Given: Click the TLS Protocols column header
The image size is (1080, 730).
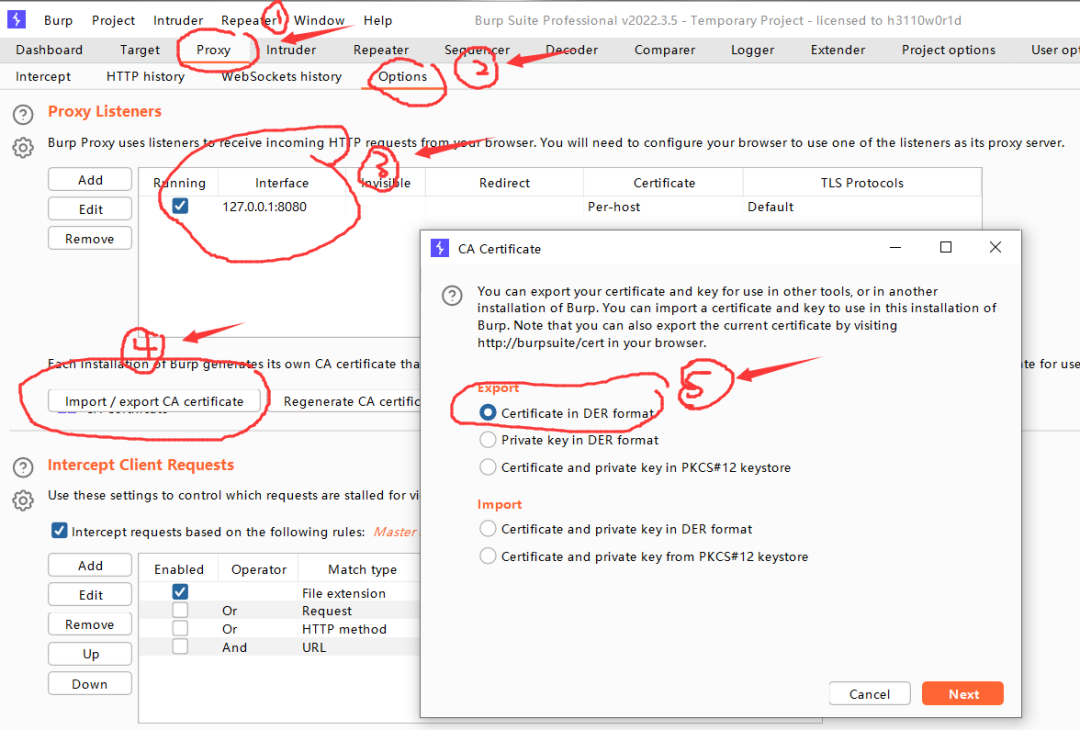Looking at the screenshot, I should click(862, 182).
